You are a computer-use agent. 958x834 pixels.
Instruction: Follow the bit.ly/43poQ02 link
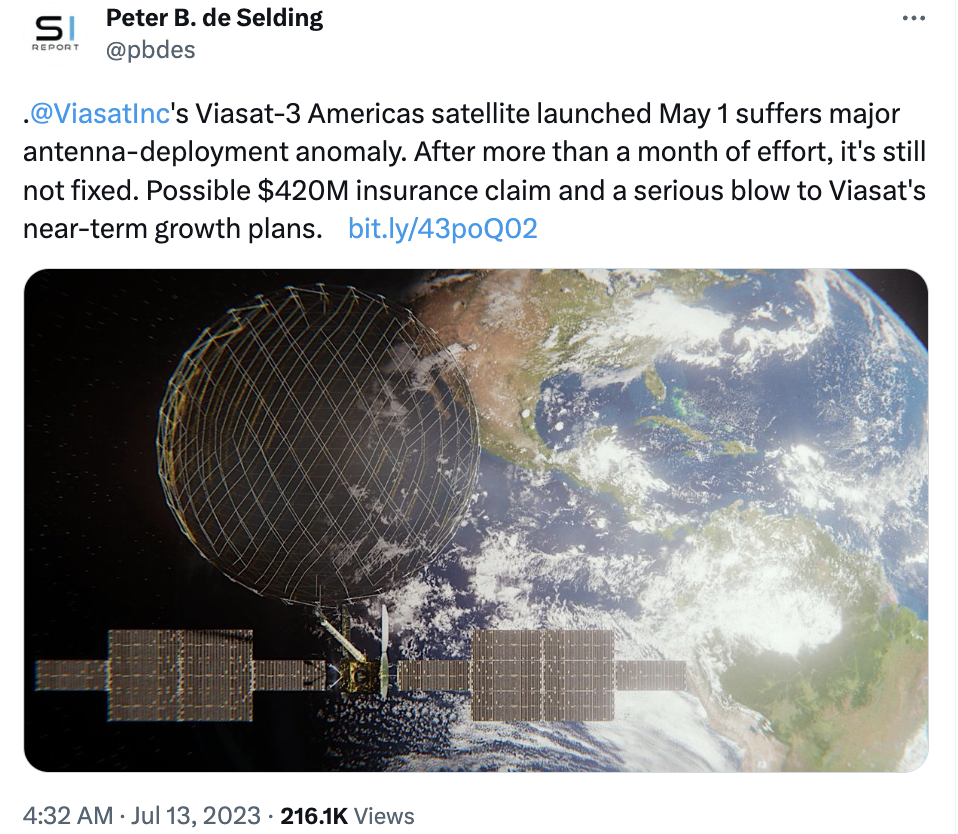pyautogui.click(x=442, y=229)
